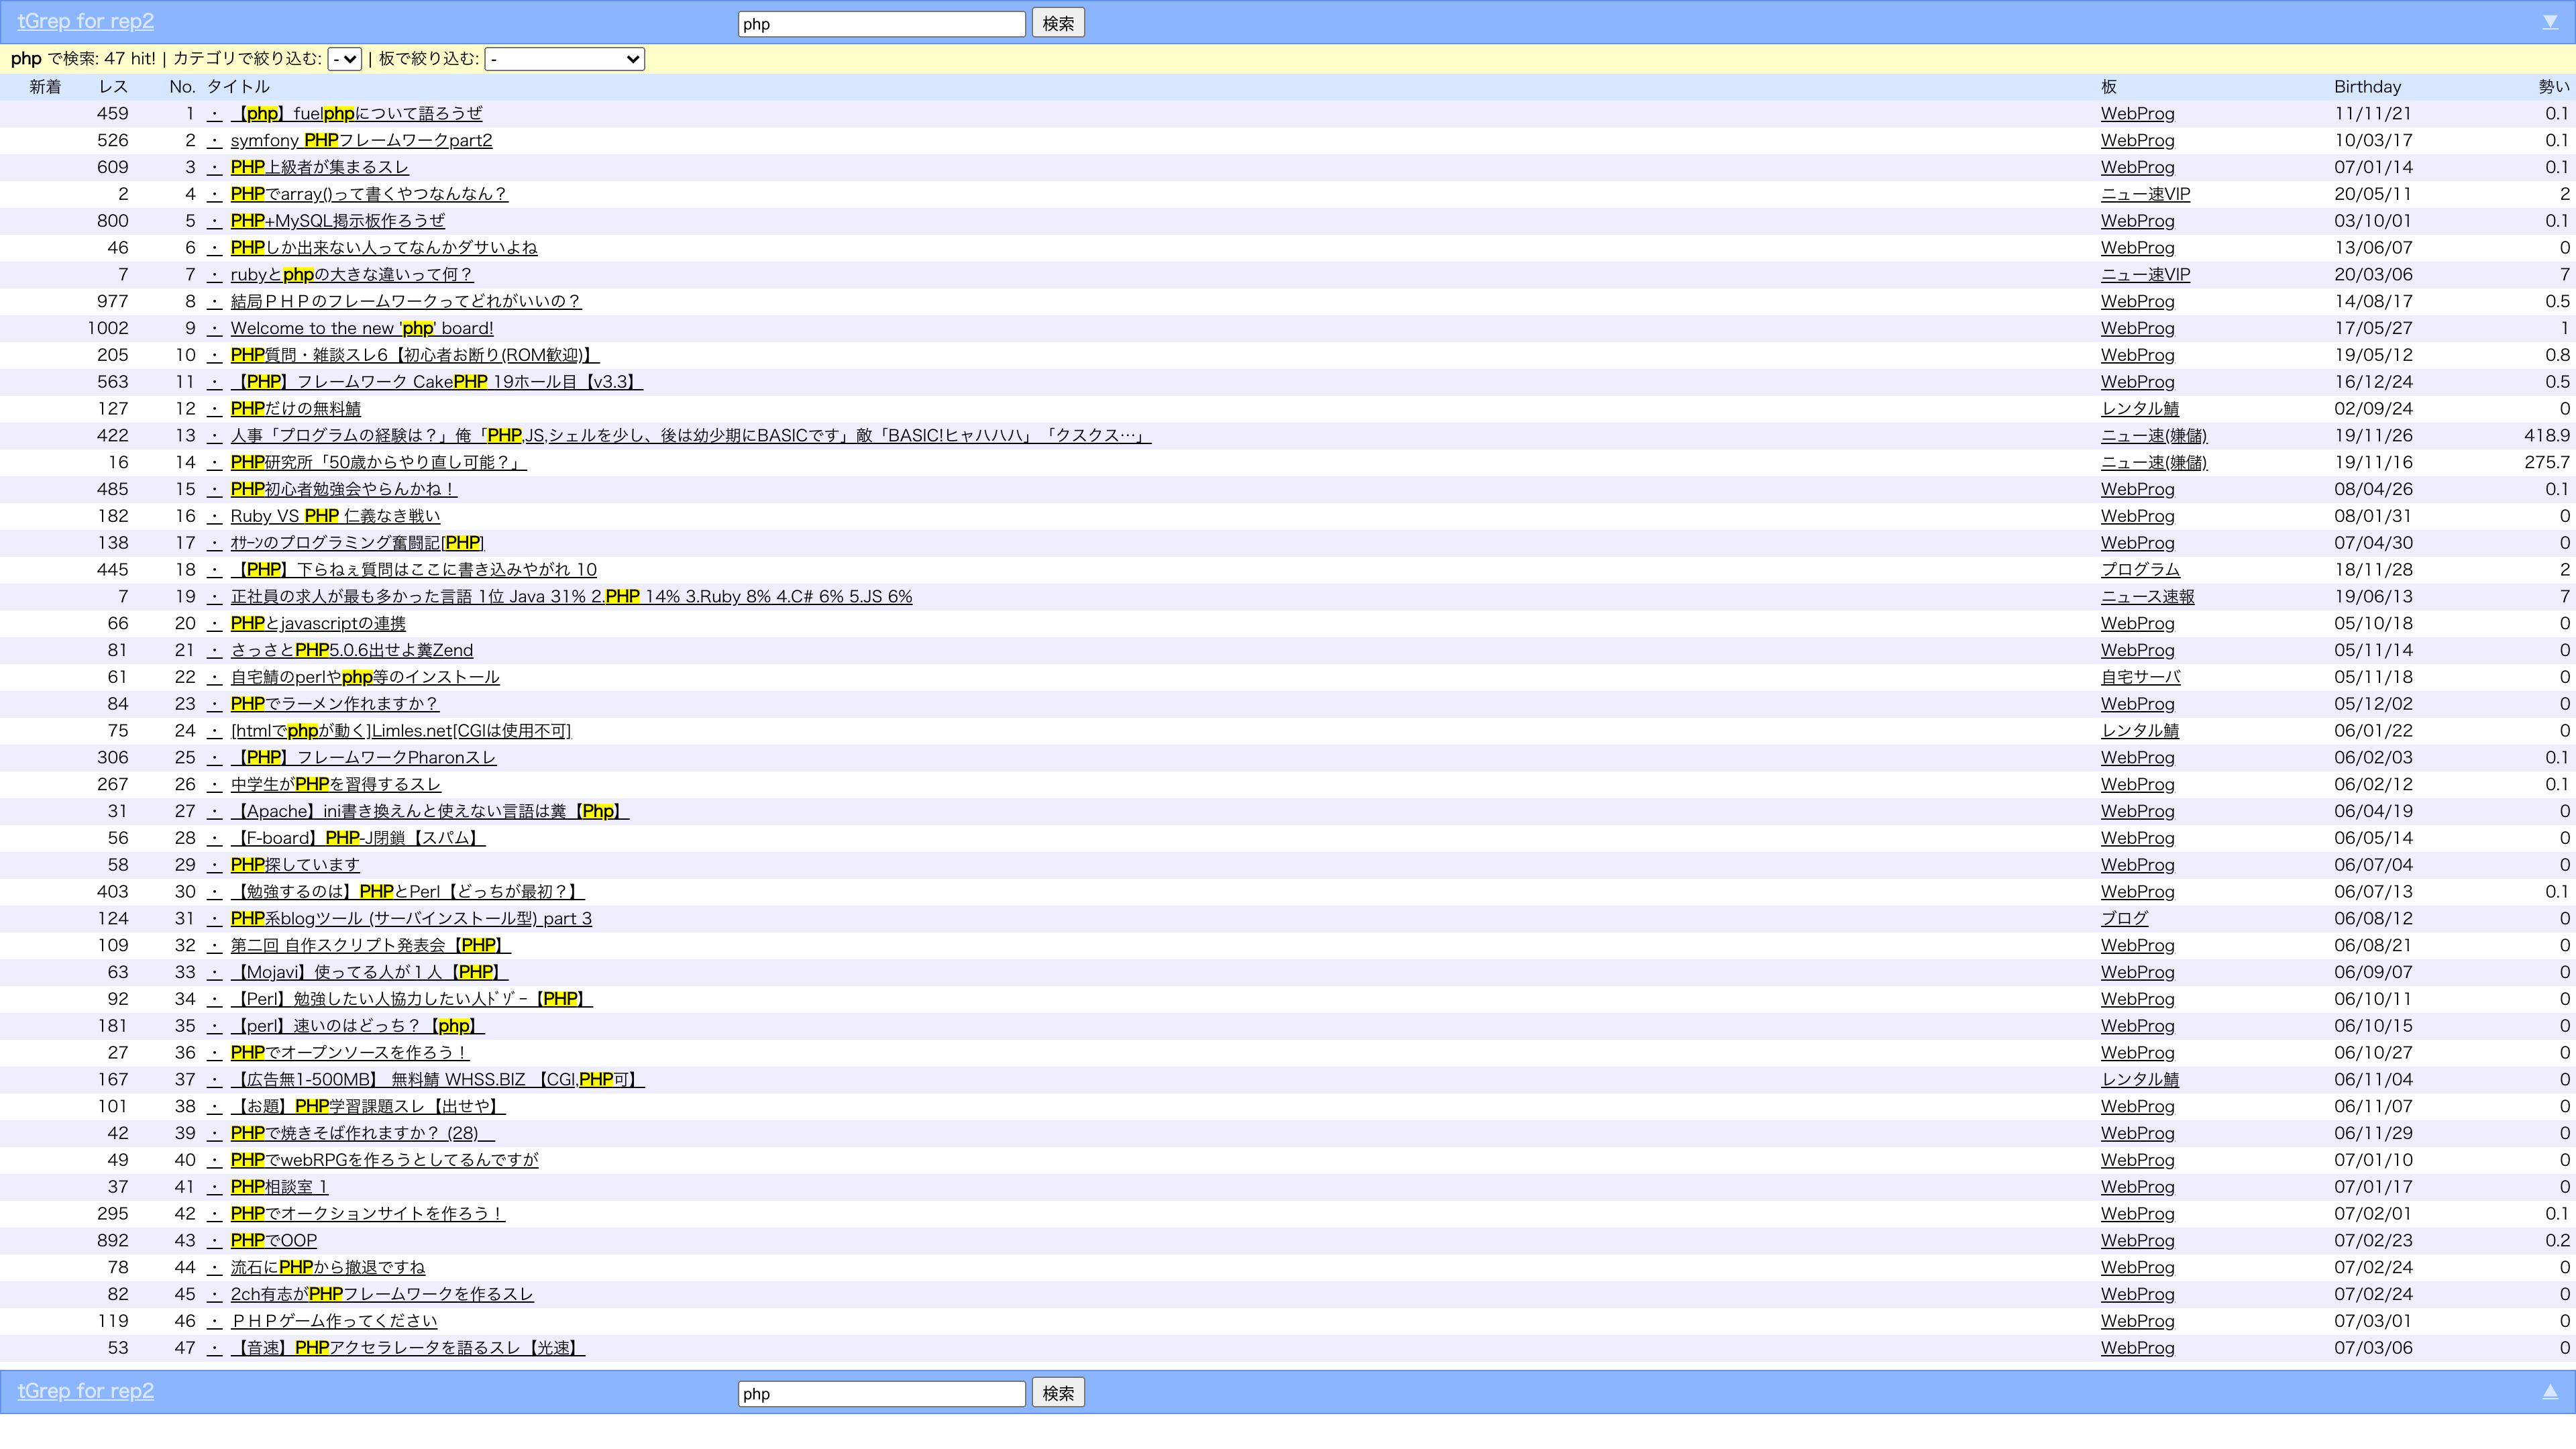The image size is (2576, 1449).
Task: Click the dot link beside thread No. 43
Action: point(214,1241)
